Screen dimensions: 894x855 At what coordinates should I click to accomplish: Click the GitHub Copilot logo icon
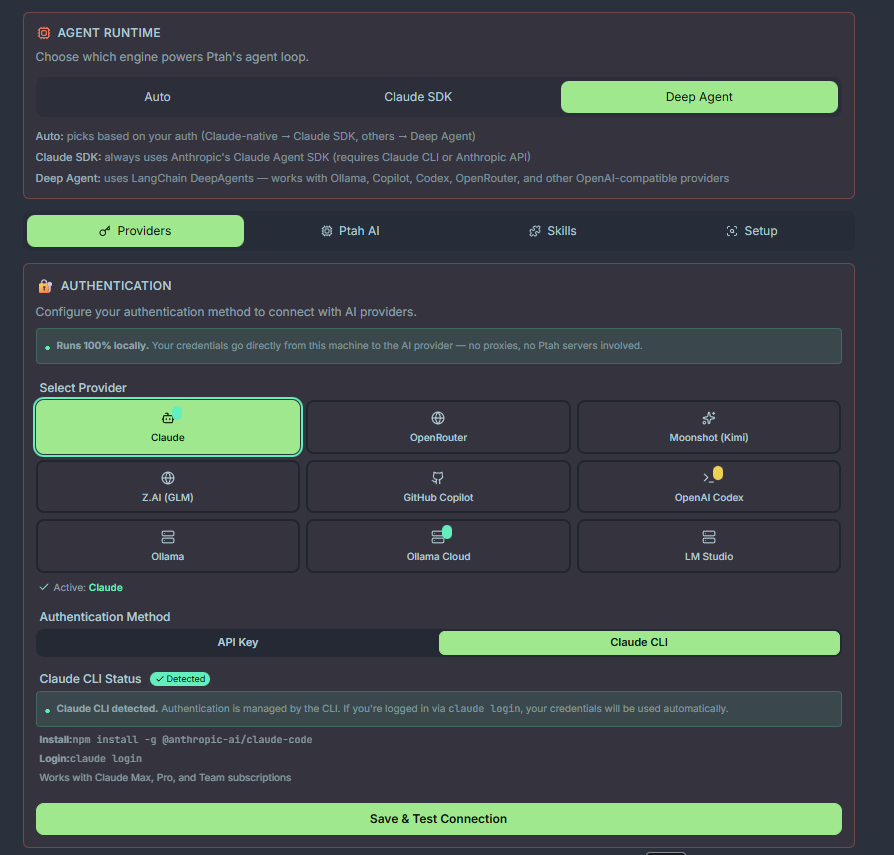(438, 478)
